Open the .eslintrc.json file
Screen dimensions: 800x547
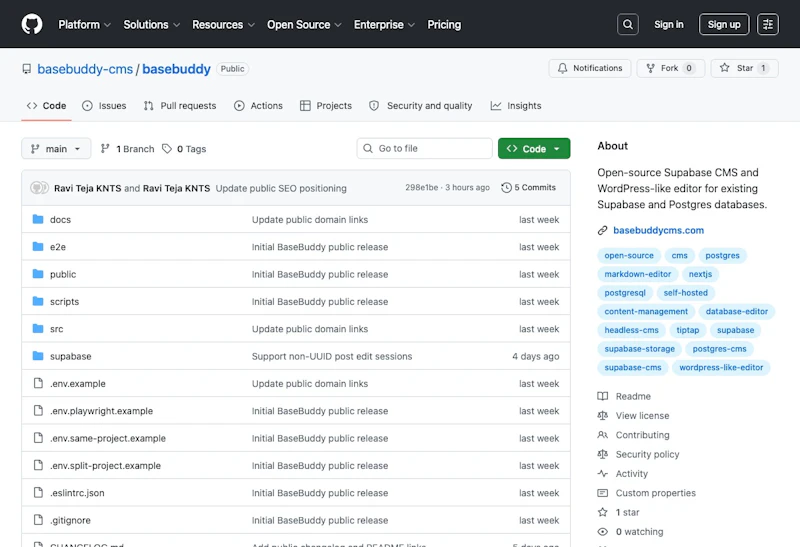point(77,493)
